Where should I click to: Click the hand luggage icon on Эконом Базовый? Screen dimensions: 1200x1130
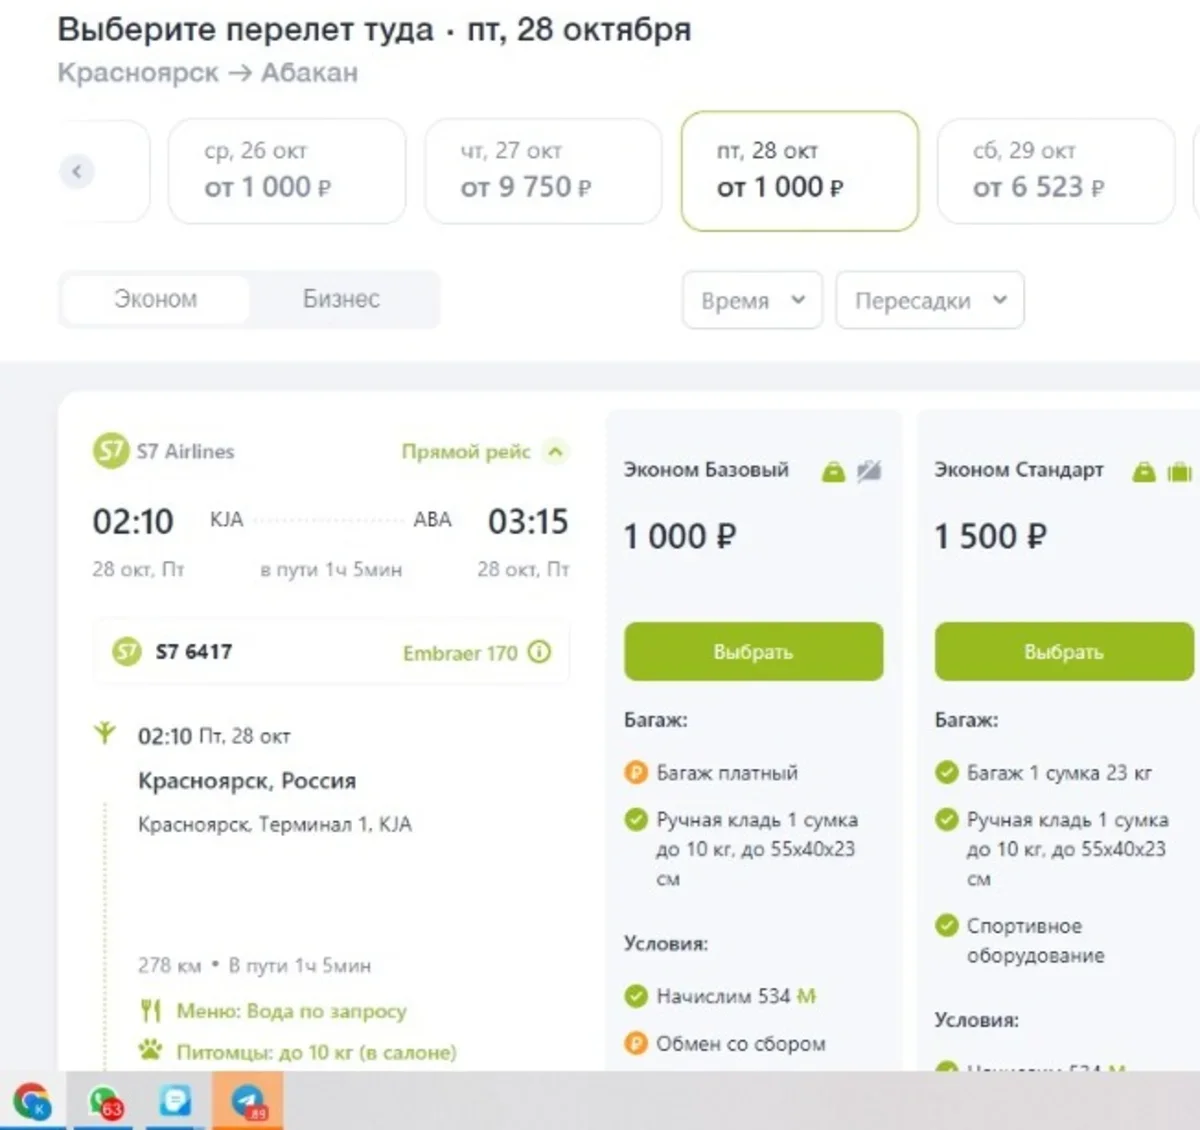click(833, 471)
